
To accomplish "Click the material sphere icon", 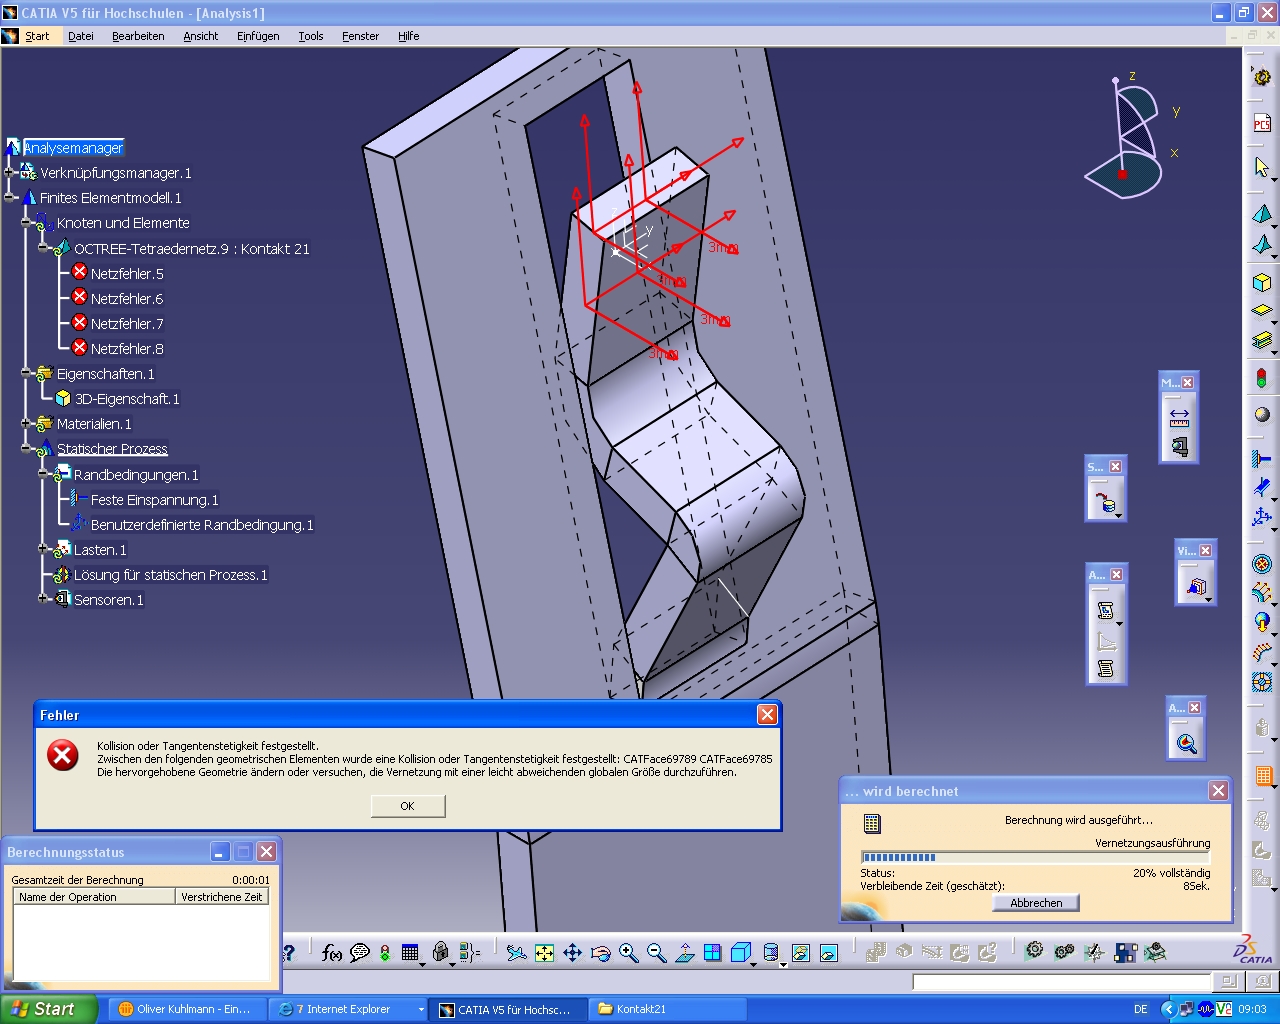I will [x=1262, y=414].
